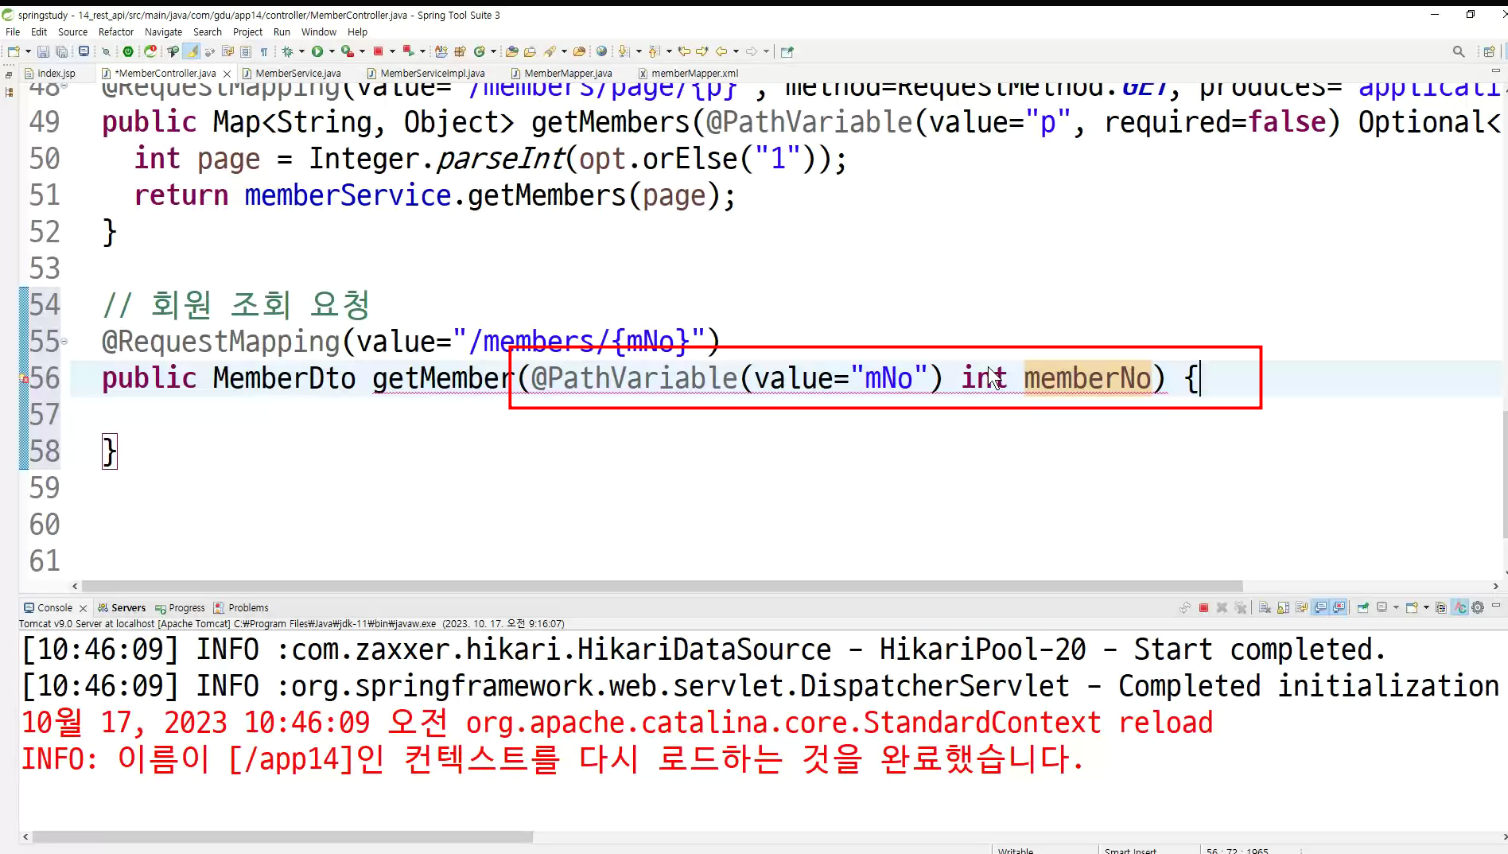The image size is (1508, 854).
Task: Click the Previous Annotation arrow icon
Action: click(x=653, y=52)
